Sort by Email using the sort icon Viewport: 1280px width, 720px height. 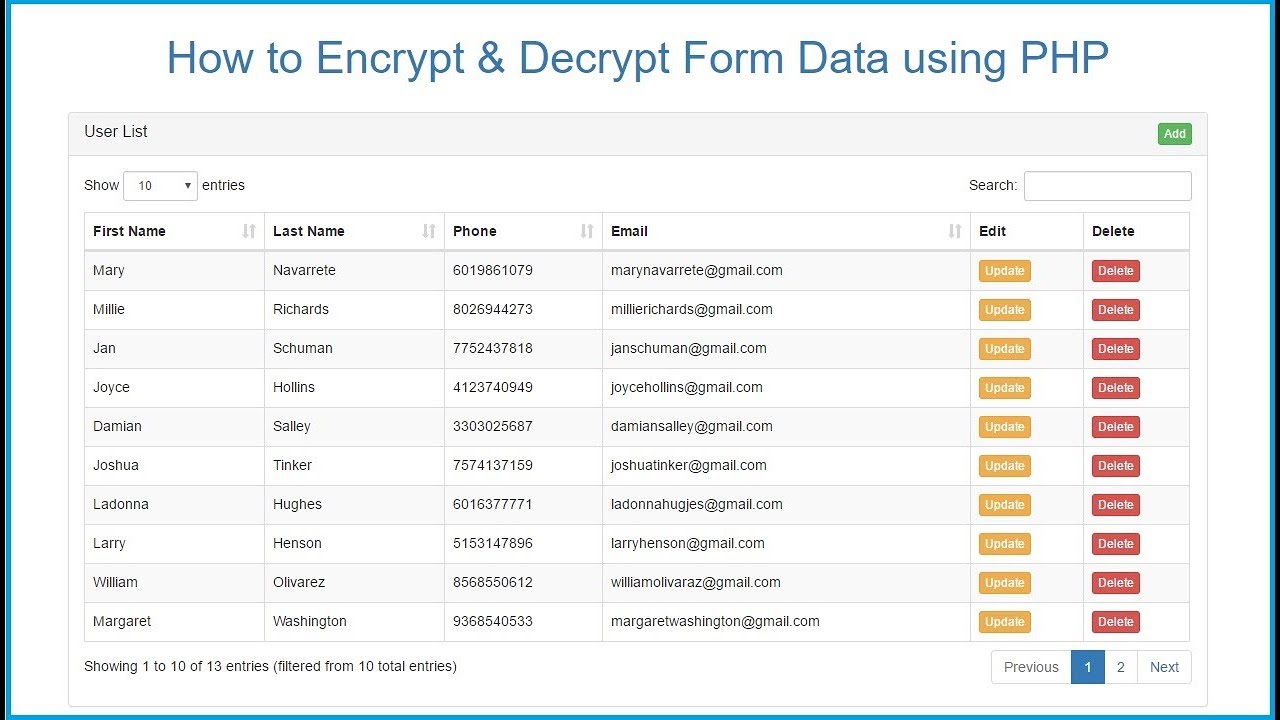[955, 231]
